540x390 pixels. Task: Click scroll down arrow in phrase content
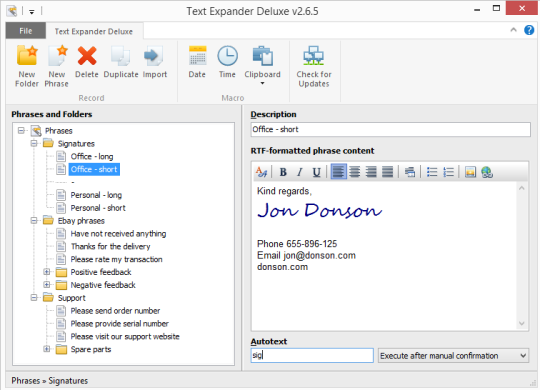521,324
